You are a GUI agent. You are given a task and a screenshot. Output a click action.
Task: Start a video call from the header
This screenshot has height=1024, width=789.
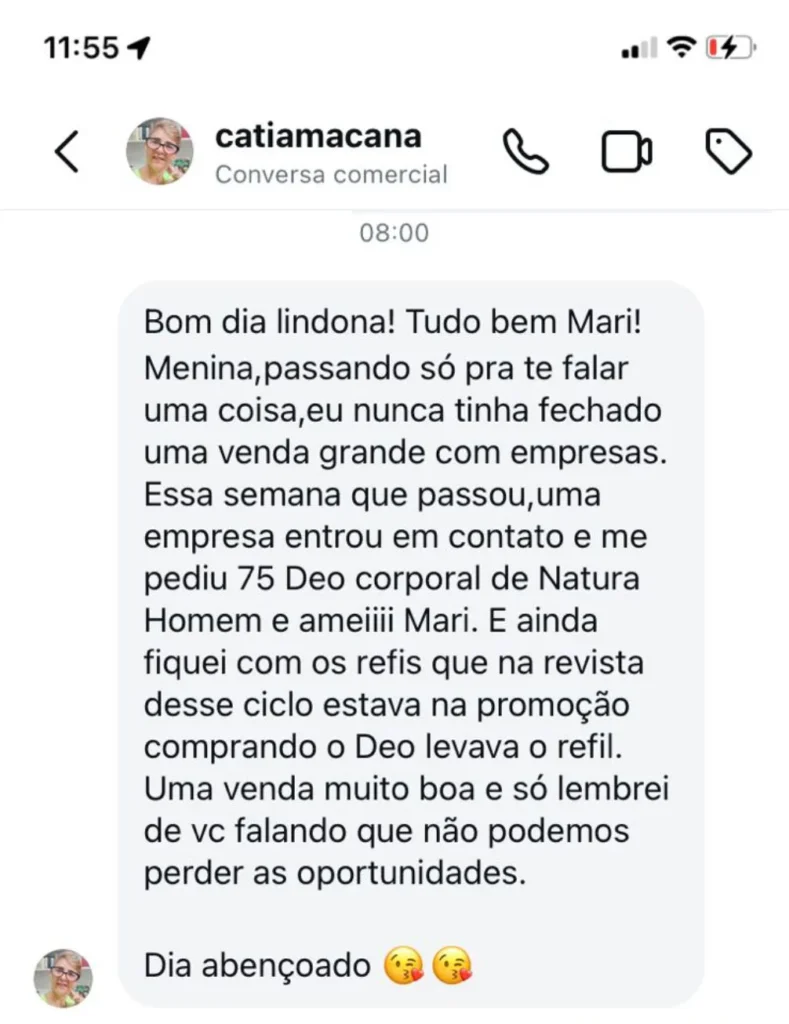[626, 152]
